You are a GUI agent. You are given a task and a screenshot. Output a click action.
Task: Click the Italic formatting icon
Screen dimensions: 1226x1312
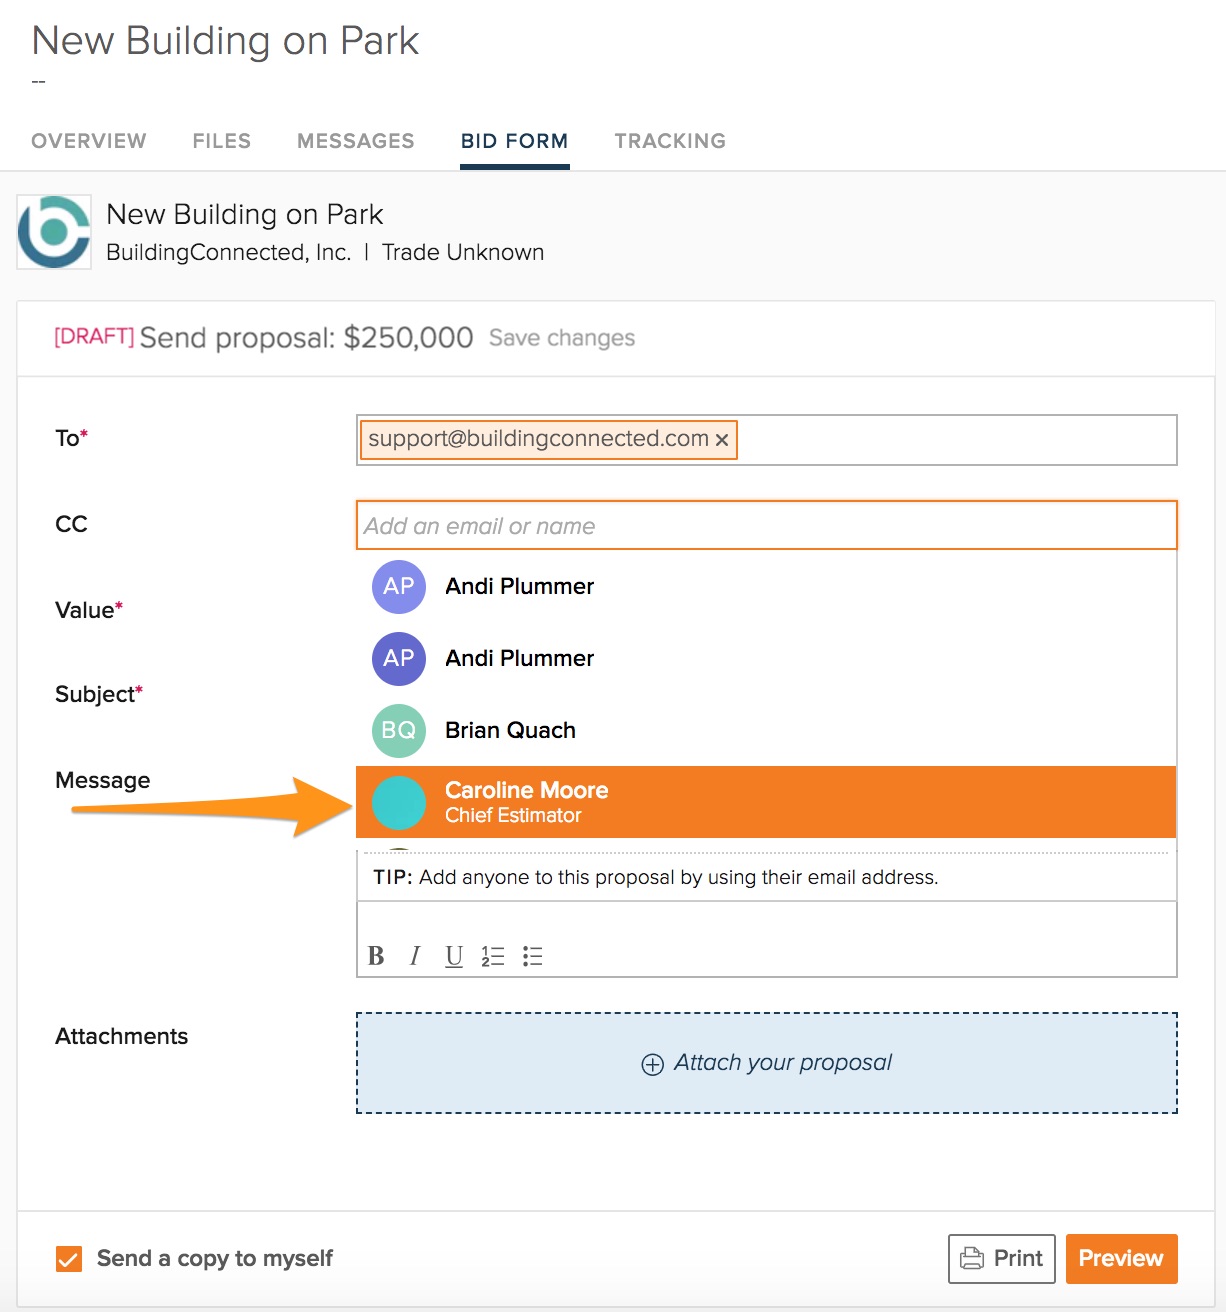(x=415, y=956)
